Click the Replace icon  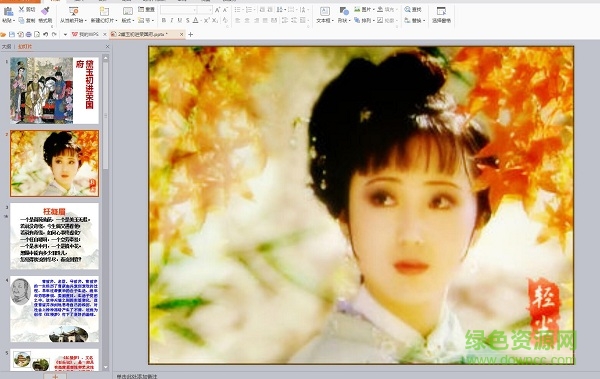[408, 20]
